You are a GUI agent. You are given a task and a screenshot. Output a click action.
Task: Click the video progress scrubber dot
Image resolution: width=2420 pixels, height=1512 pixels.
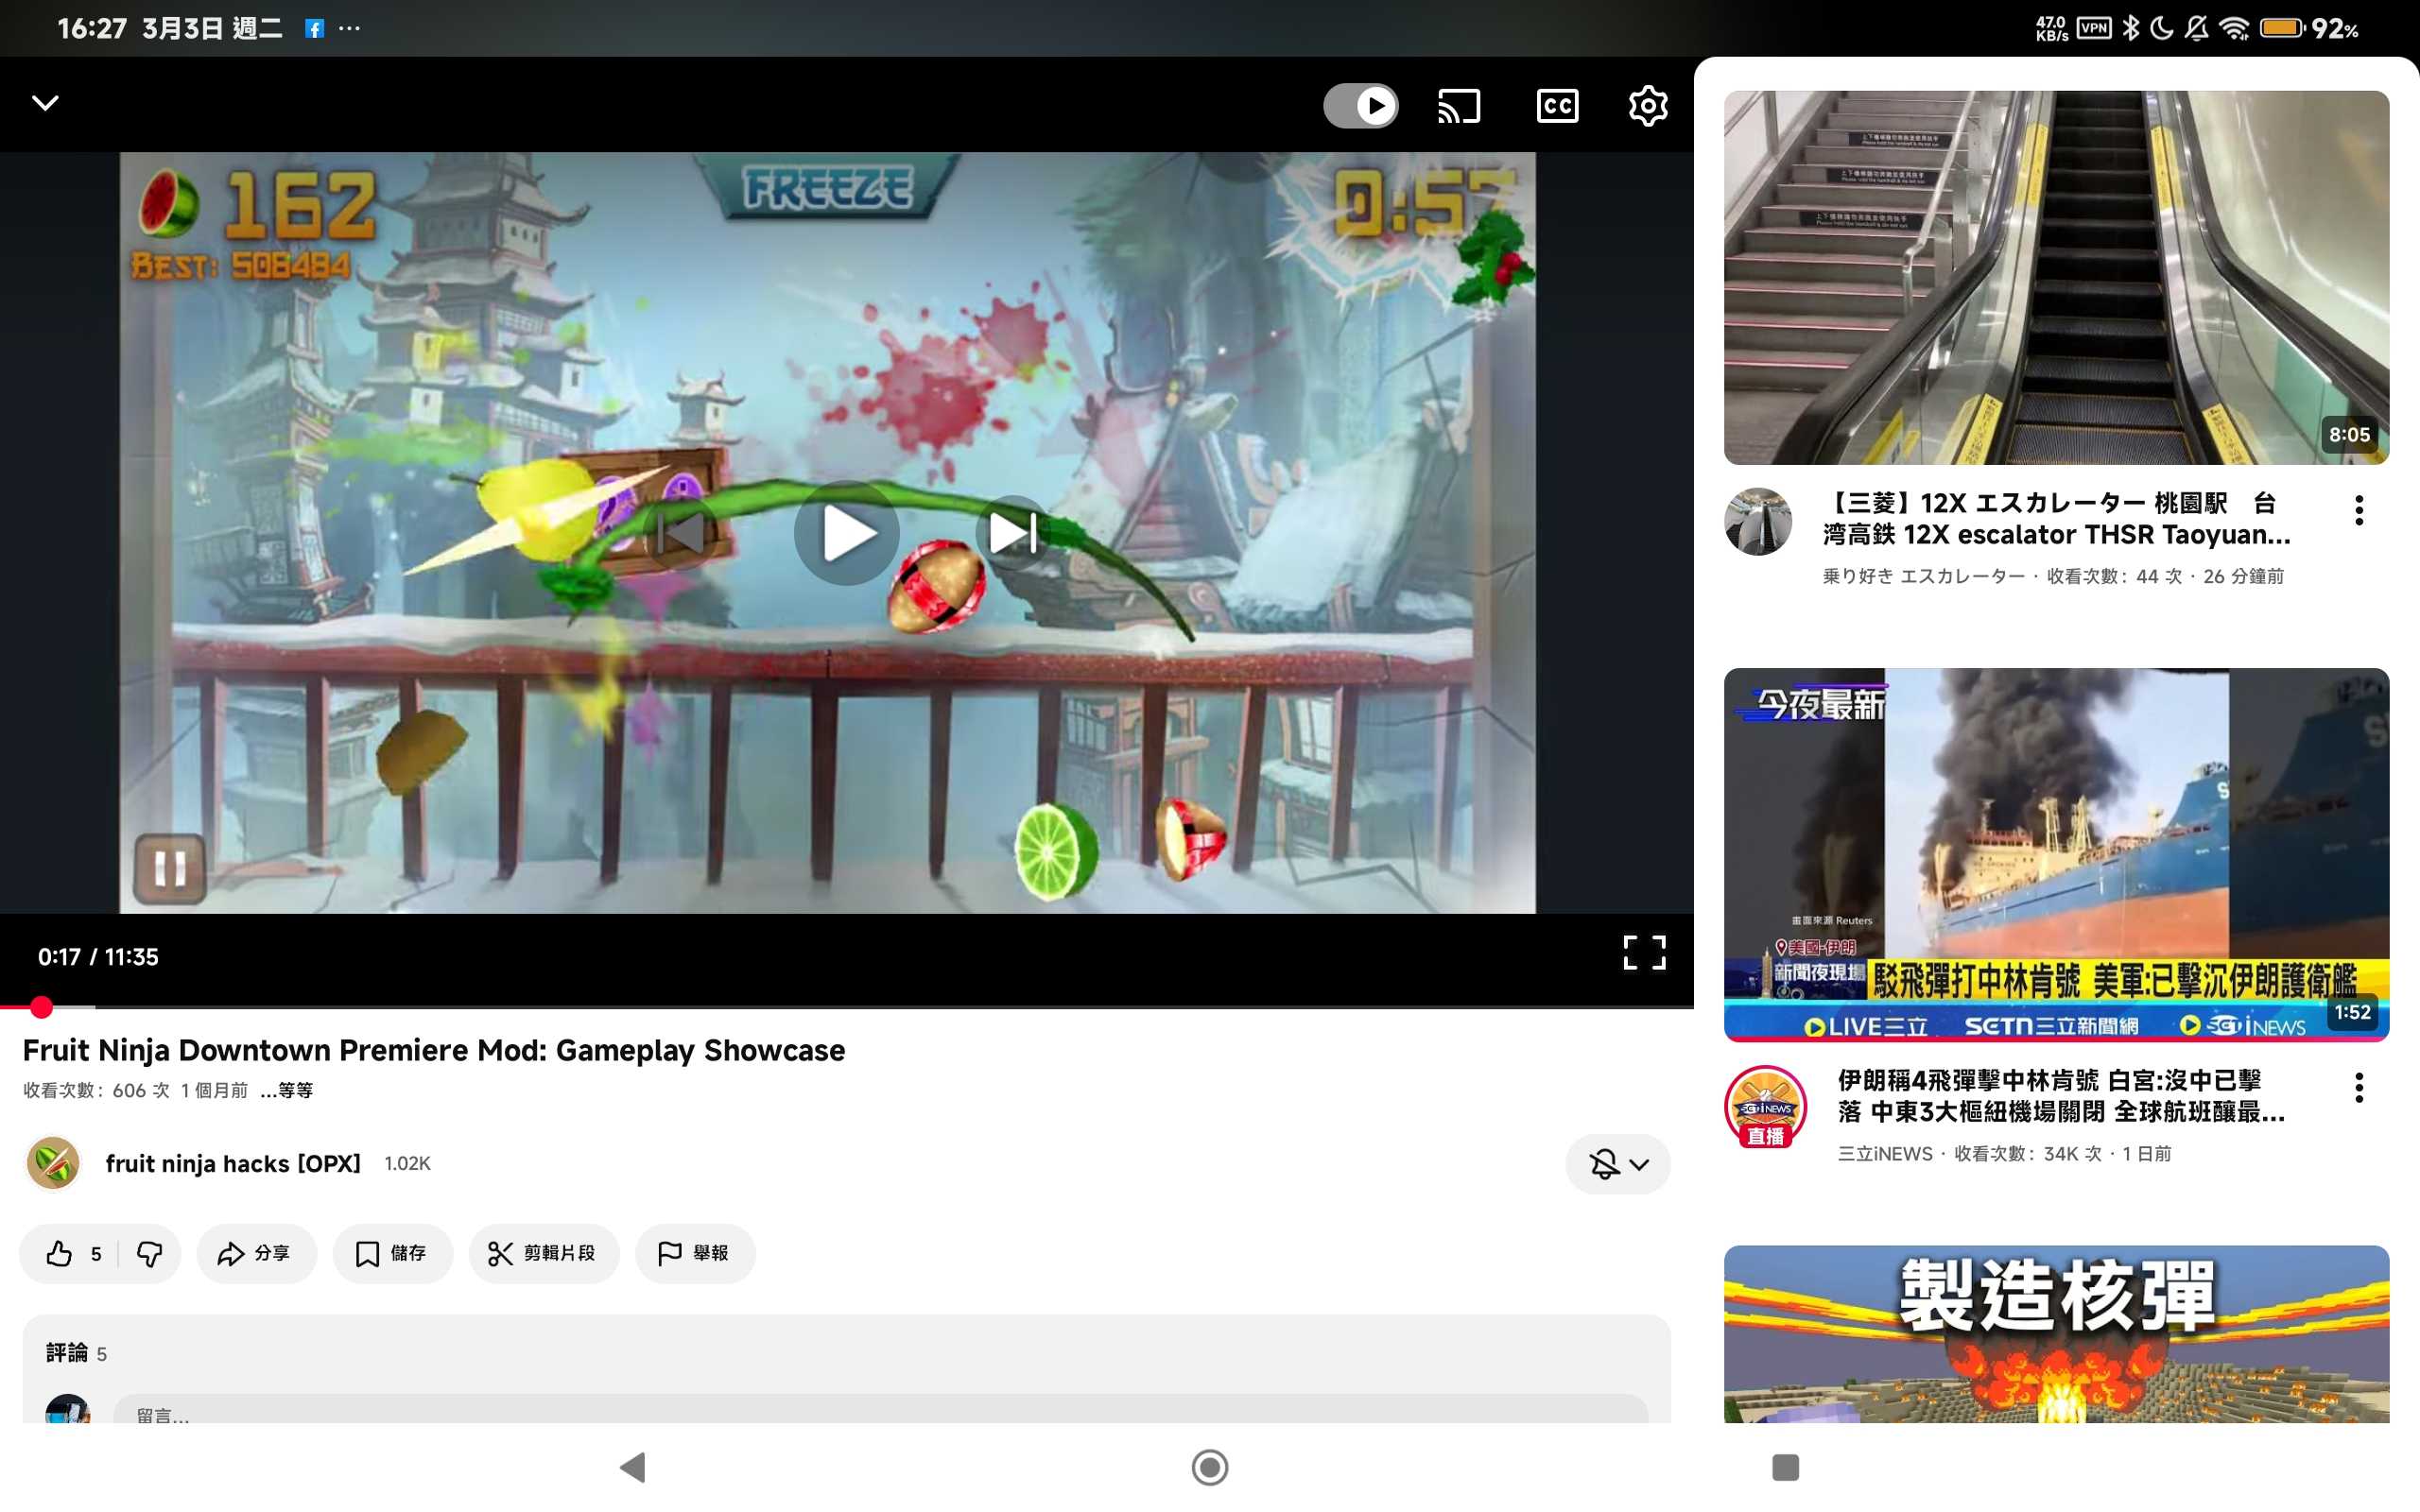click(x=41, y=1007)
